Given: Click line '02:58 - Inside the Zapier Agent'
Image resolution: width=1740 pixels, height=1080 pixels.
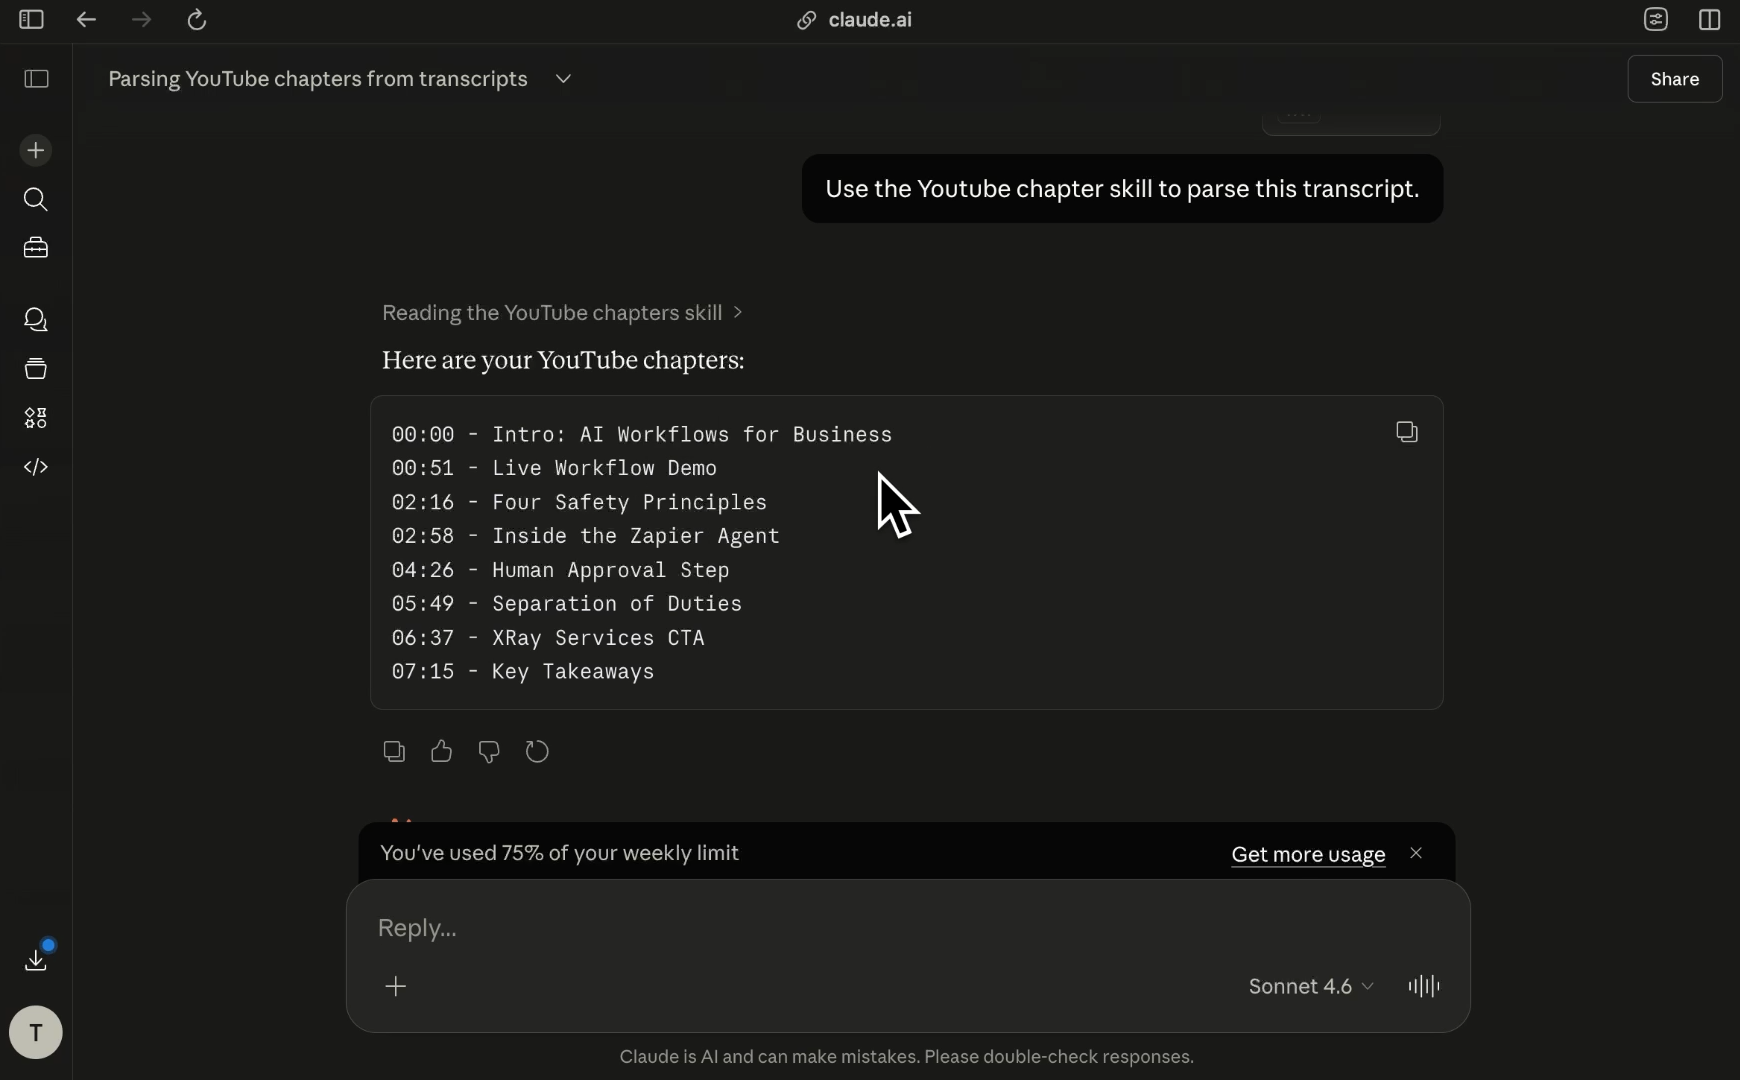Looking at the screenshot, I should click(x=585, y=537).
